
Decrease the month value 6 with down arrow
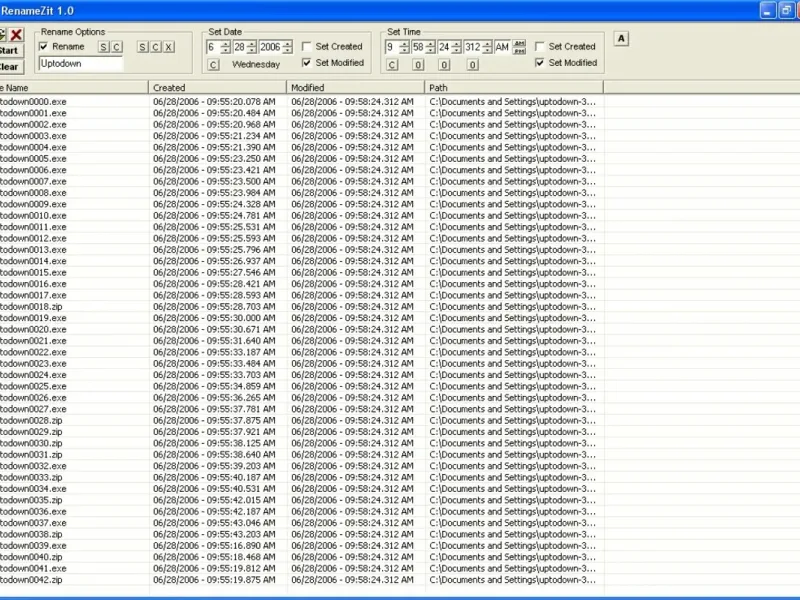click(x=226, y=51)
